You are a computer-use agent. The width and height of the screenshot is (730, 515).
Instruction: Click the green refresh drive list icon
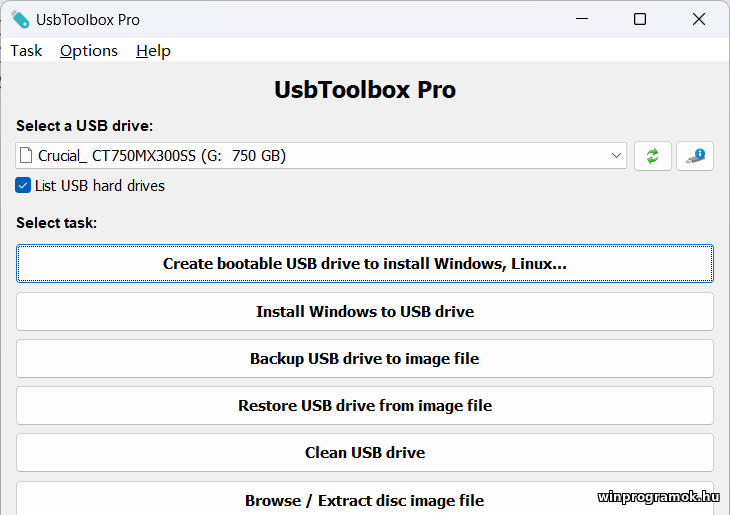652,156
